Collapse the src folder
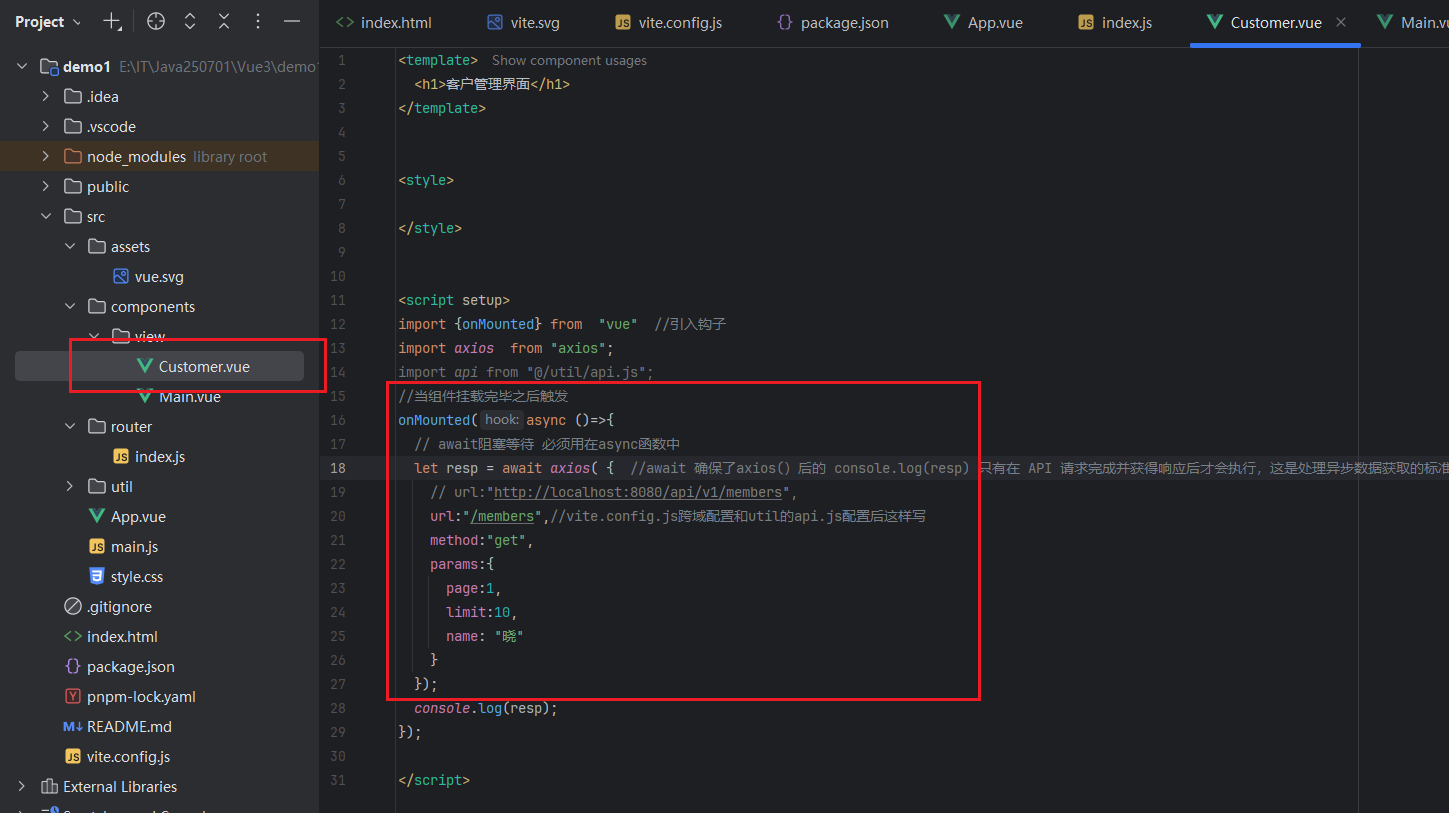 [46, 217]
